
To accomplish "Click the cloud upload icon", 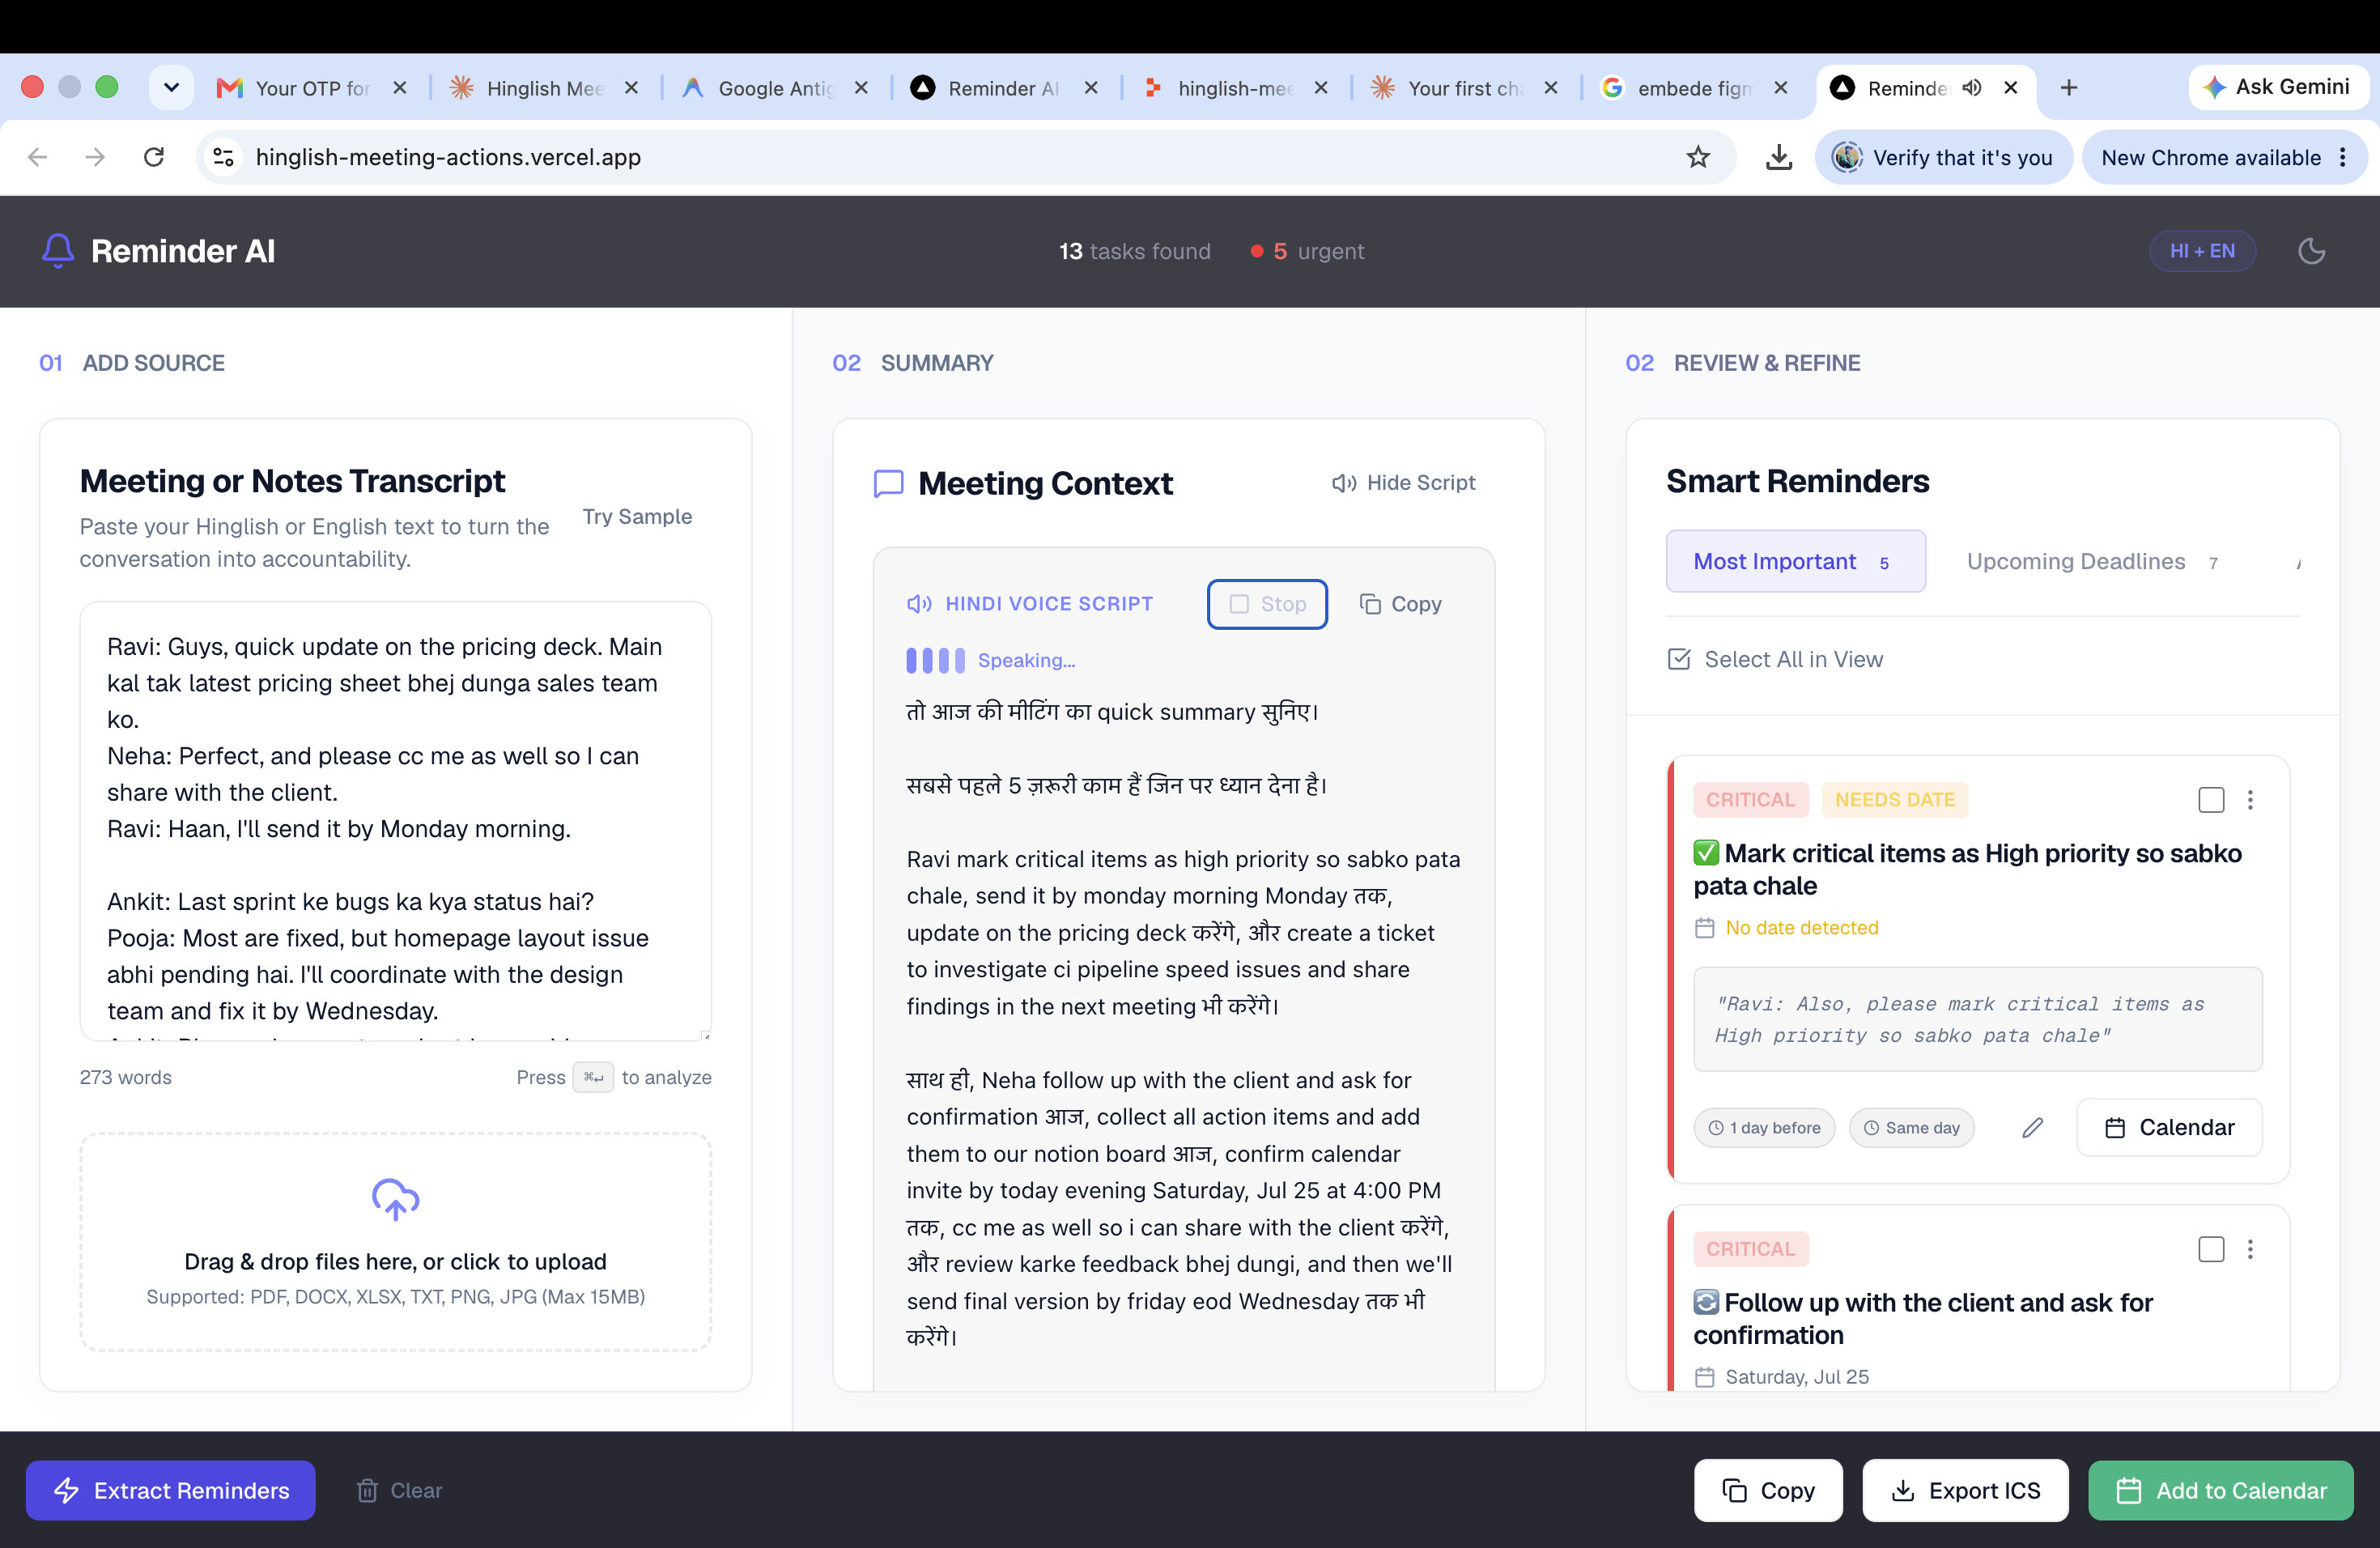I will [x=395, y=1199].
